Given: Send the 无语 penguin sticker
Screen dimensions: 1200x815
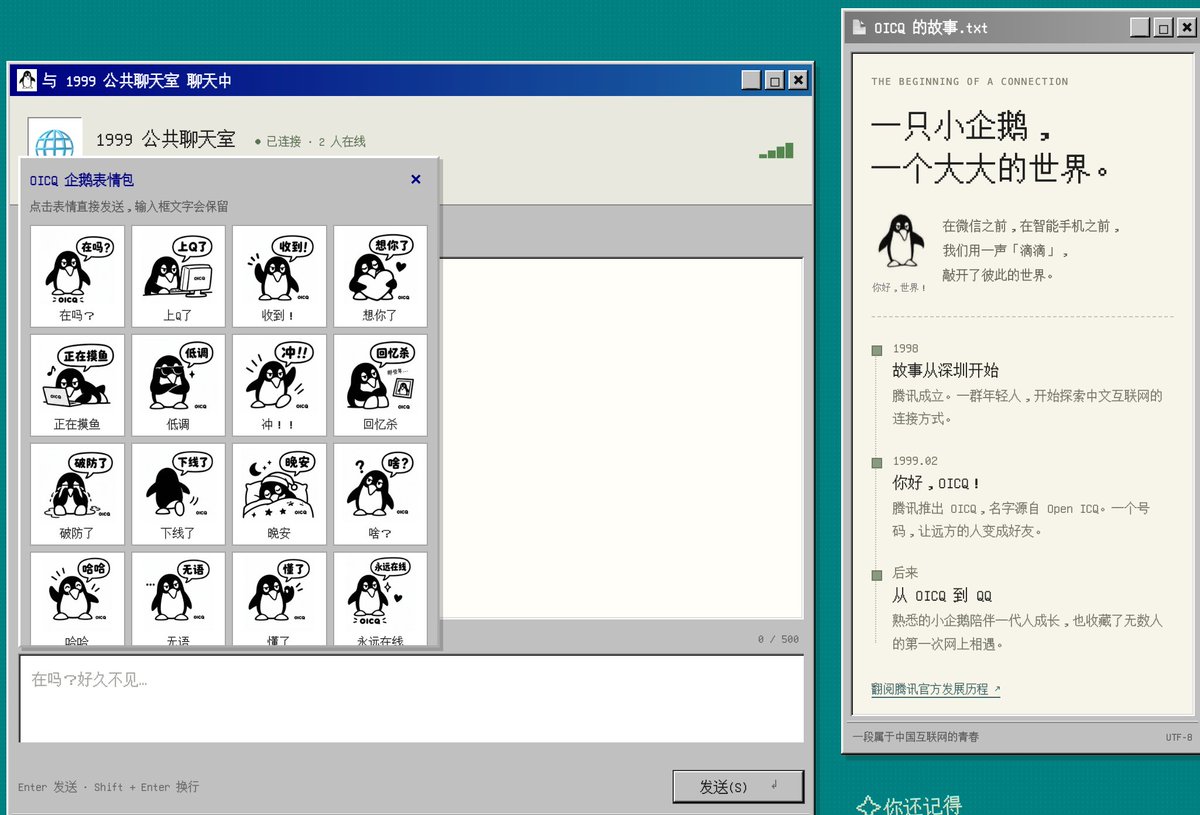Looking at the screenshot, I should pyautogui.click(x=178, y=599).
